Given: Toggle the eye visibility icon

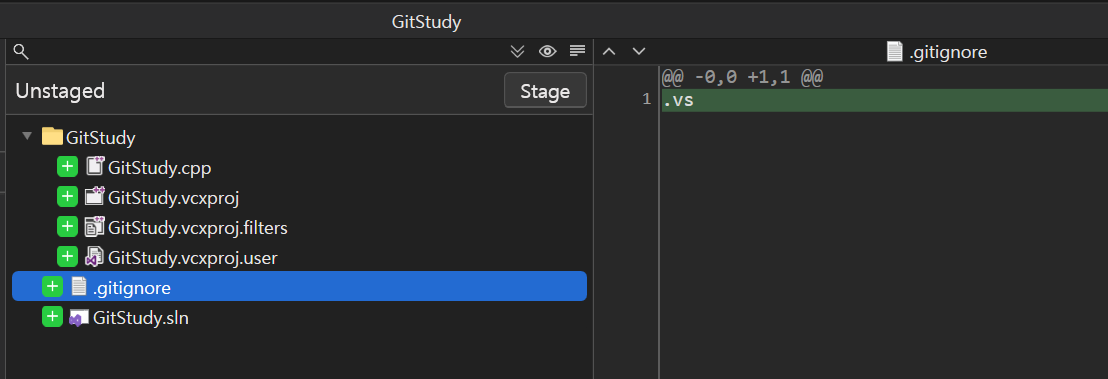Looking at the screenshot, I should [548, 51].
